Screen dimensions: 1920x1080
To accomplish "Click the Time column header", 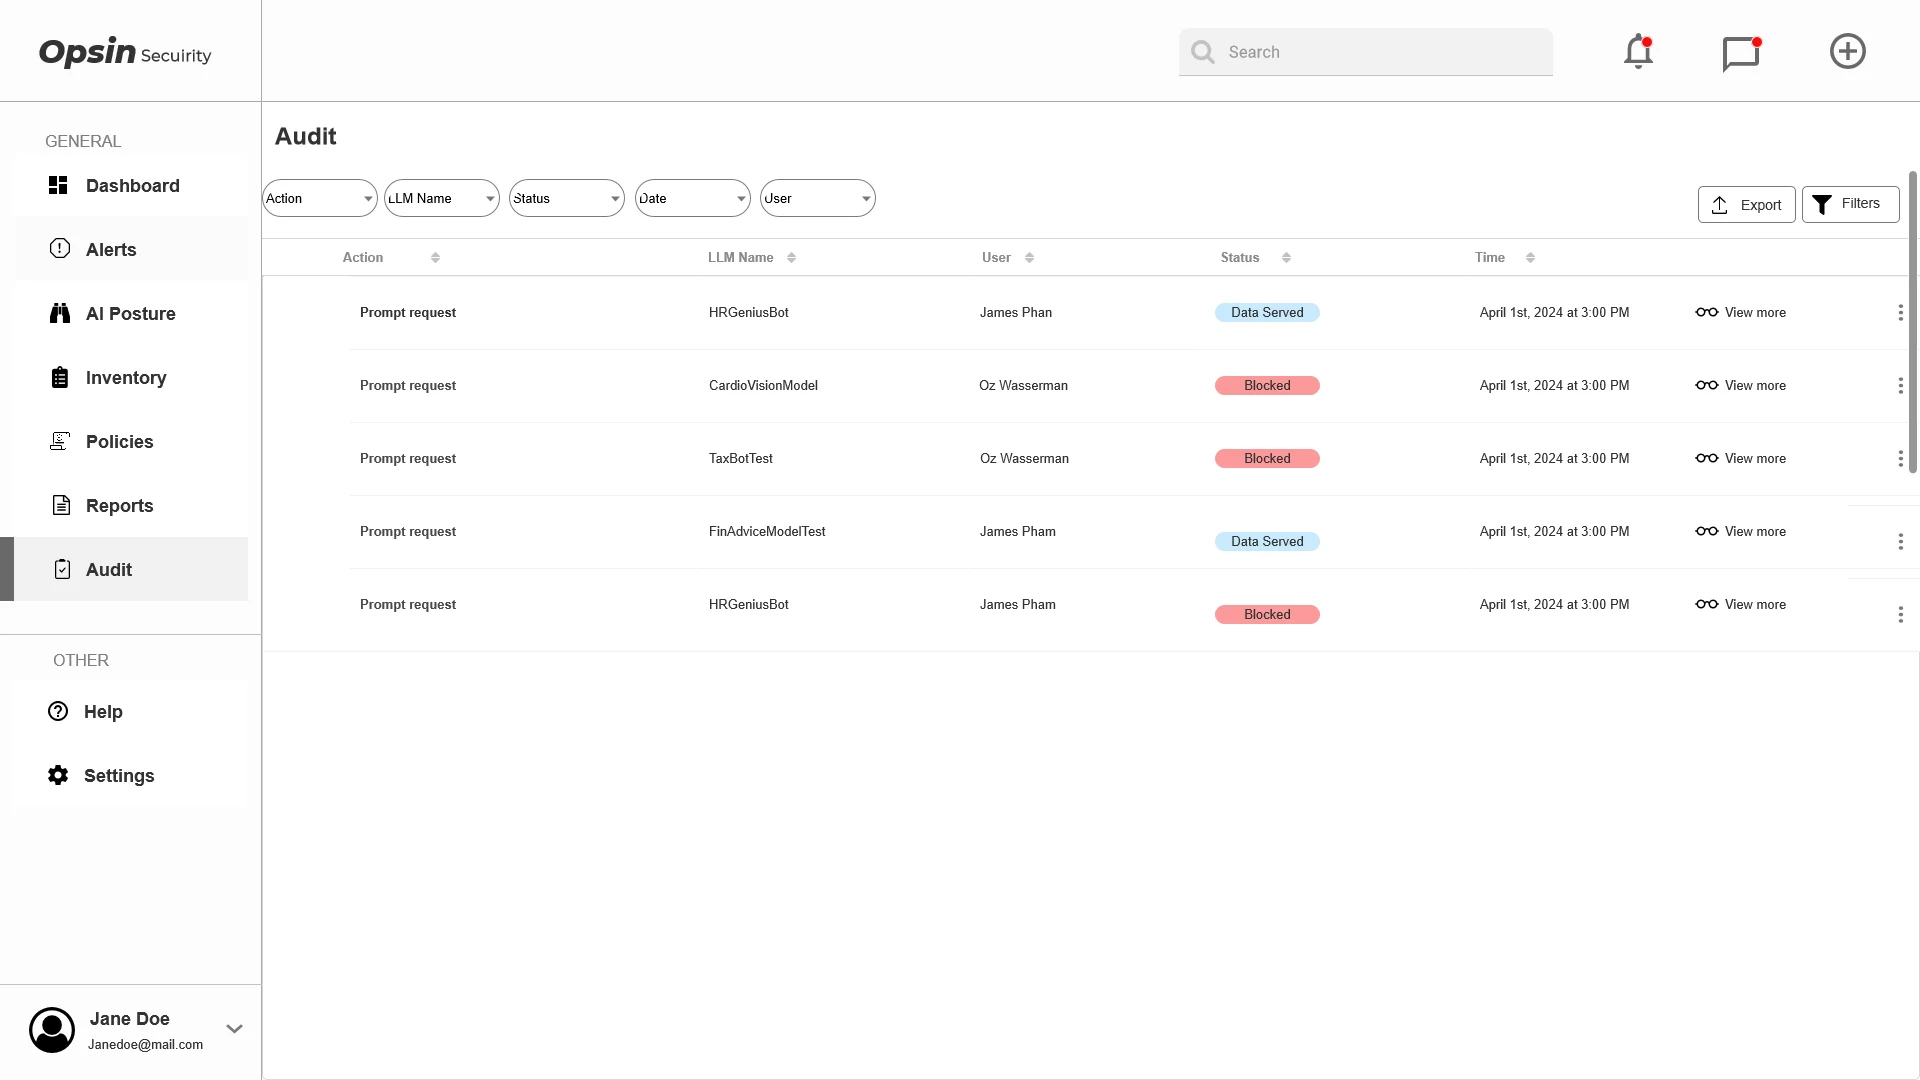I will pos(1489,257).
